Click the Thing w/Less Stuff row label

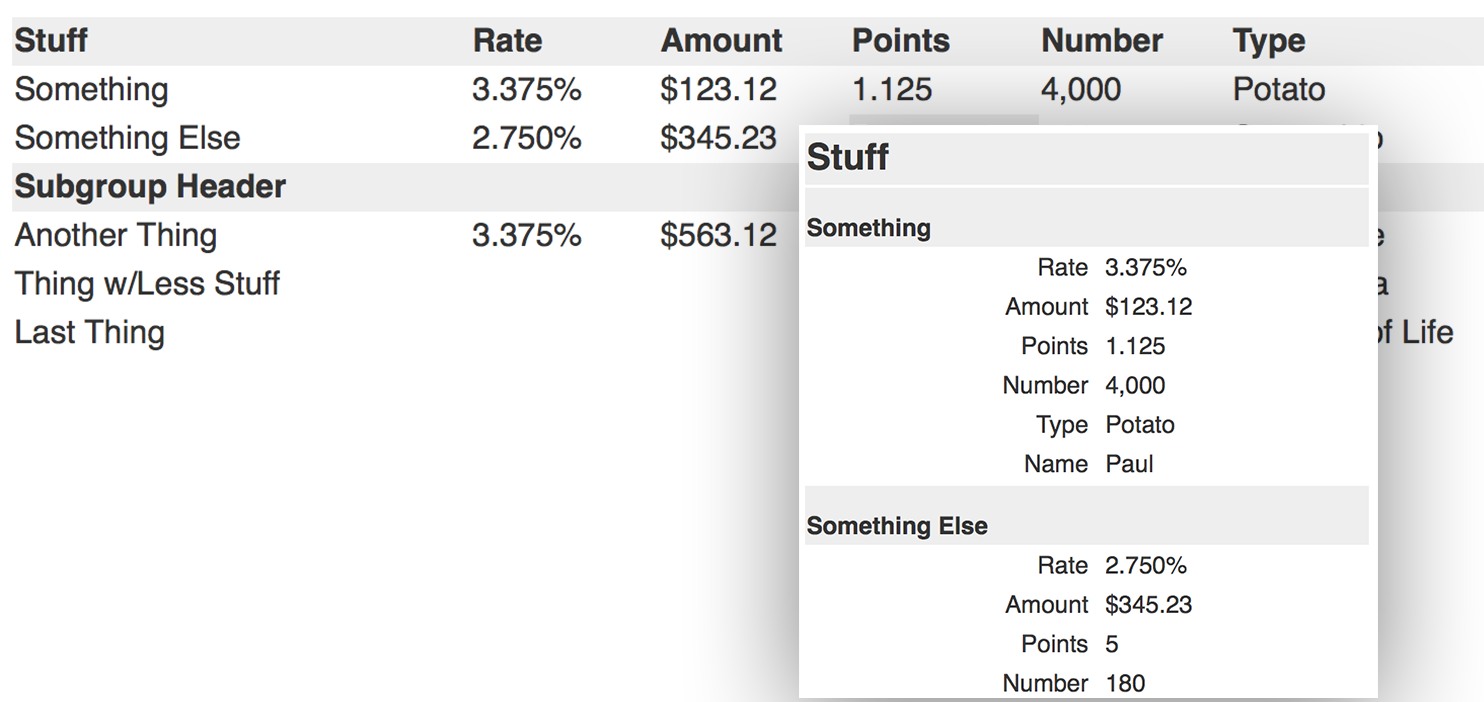(147, 284)
